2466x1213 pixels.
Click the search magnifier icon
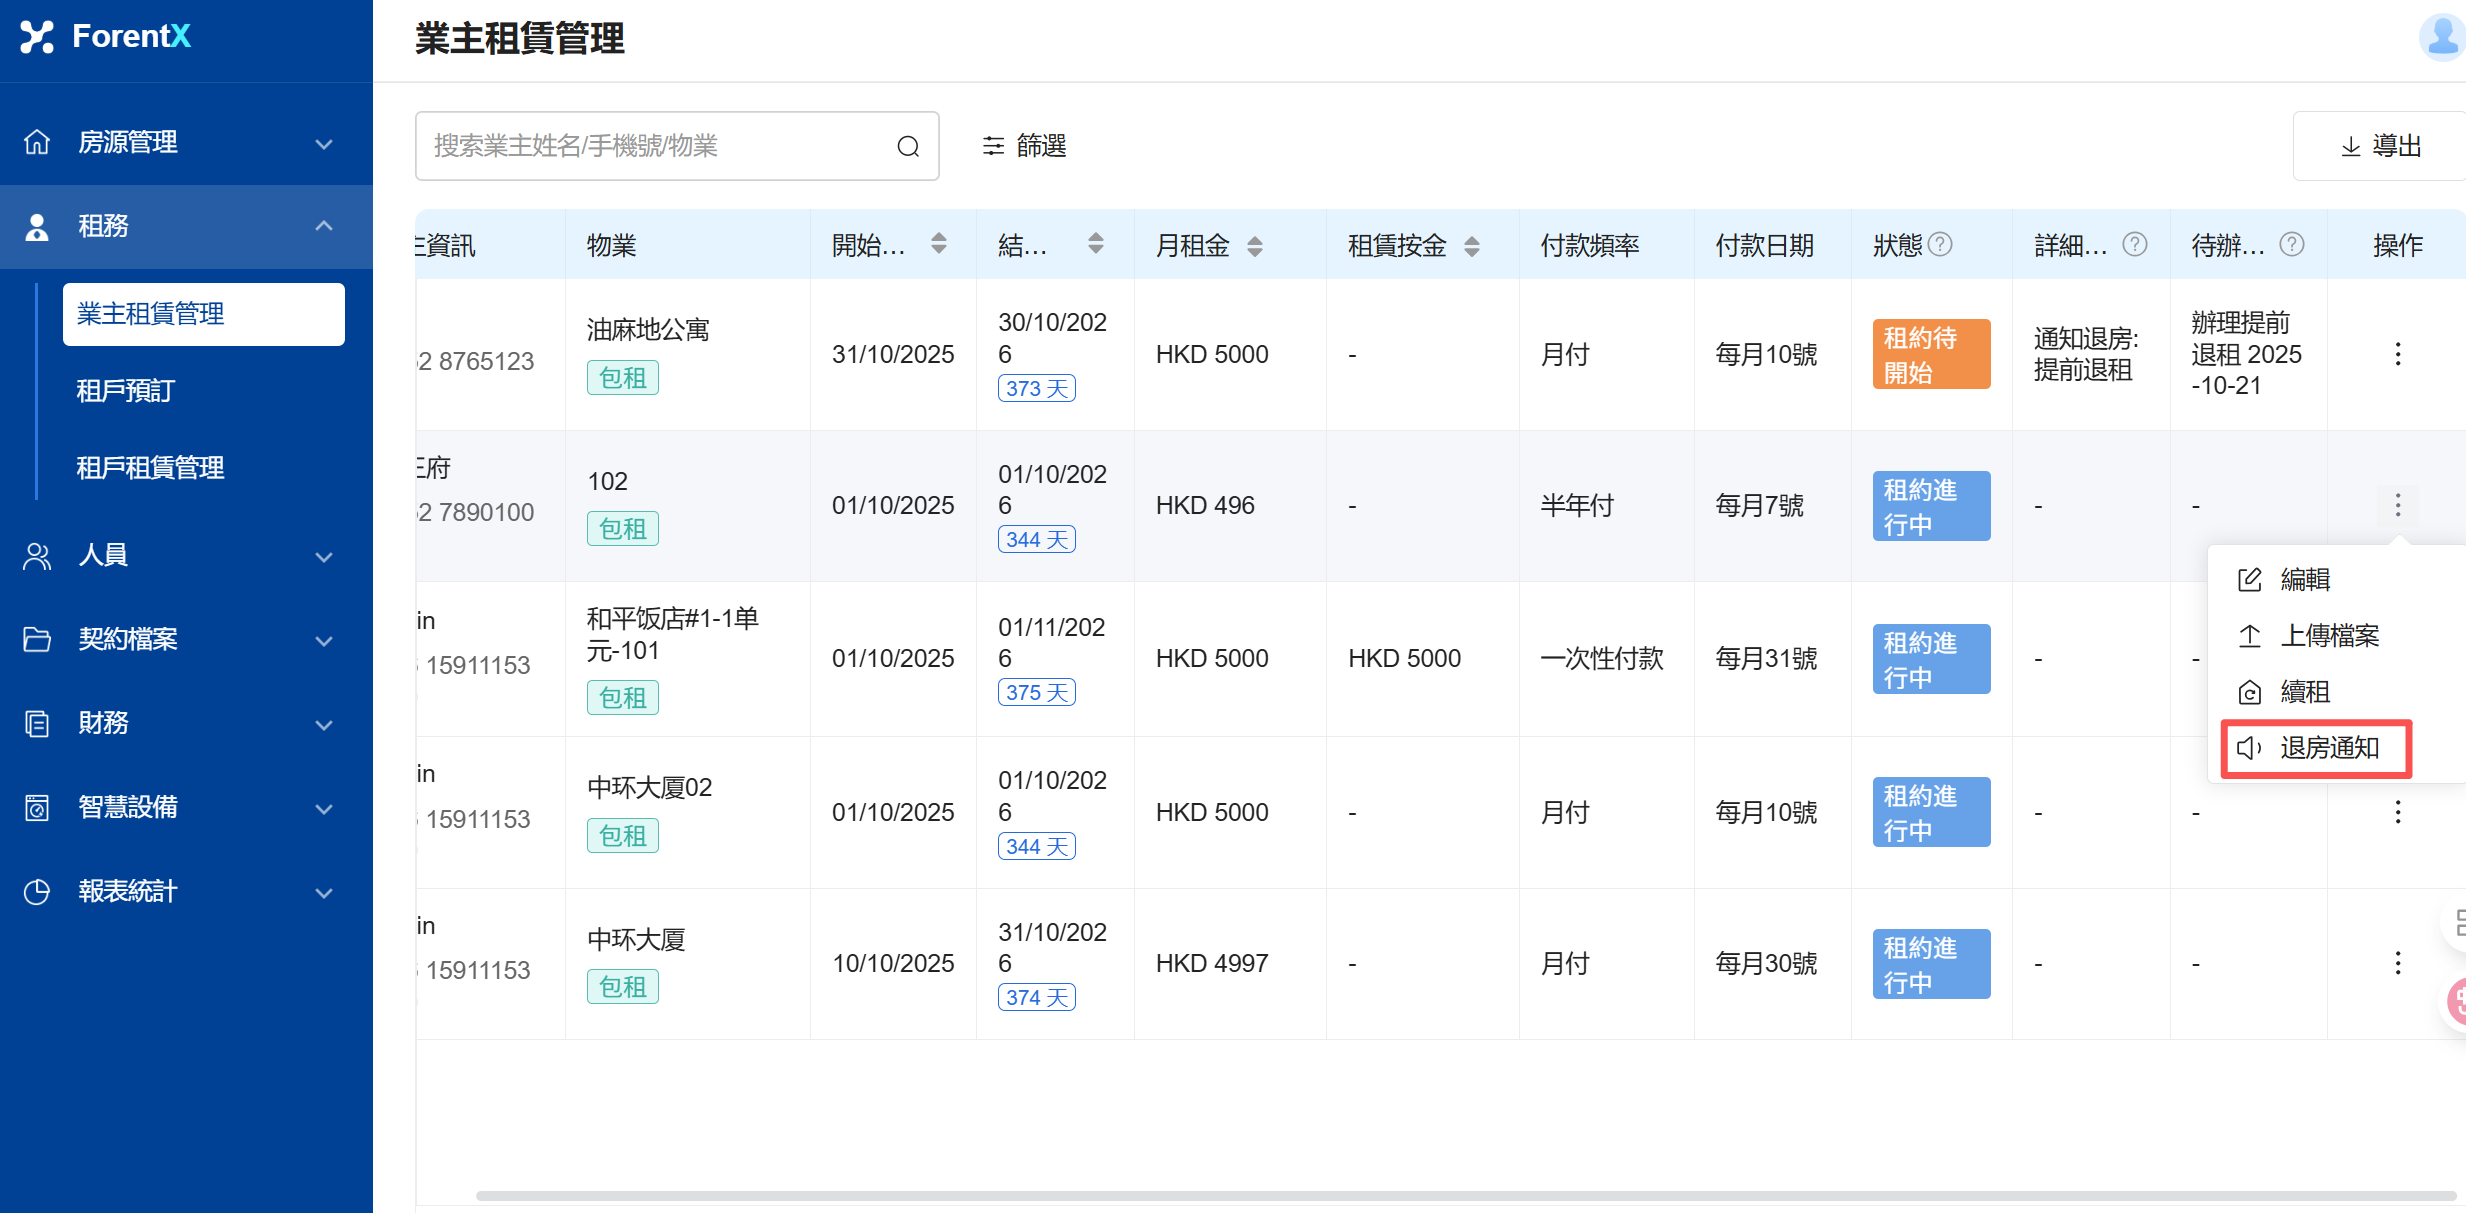point(908,146)
